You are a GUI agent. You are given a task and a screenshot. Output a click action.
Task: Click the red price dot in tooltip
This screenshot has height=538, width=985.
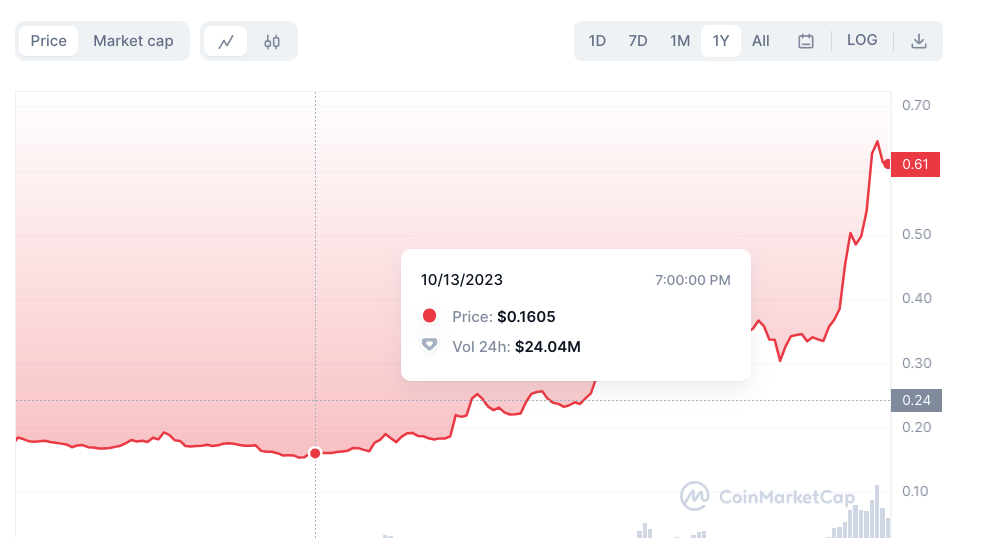tap(429, 316)
